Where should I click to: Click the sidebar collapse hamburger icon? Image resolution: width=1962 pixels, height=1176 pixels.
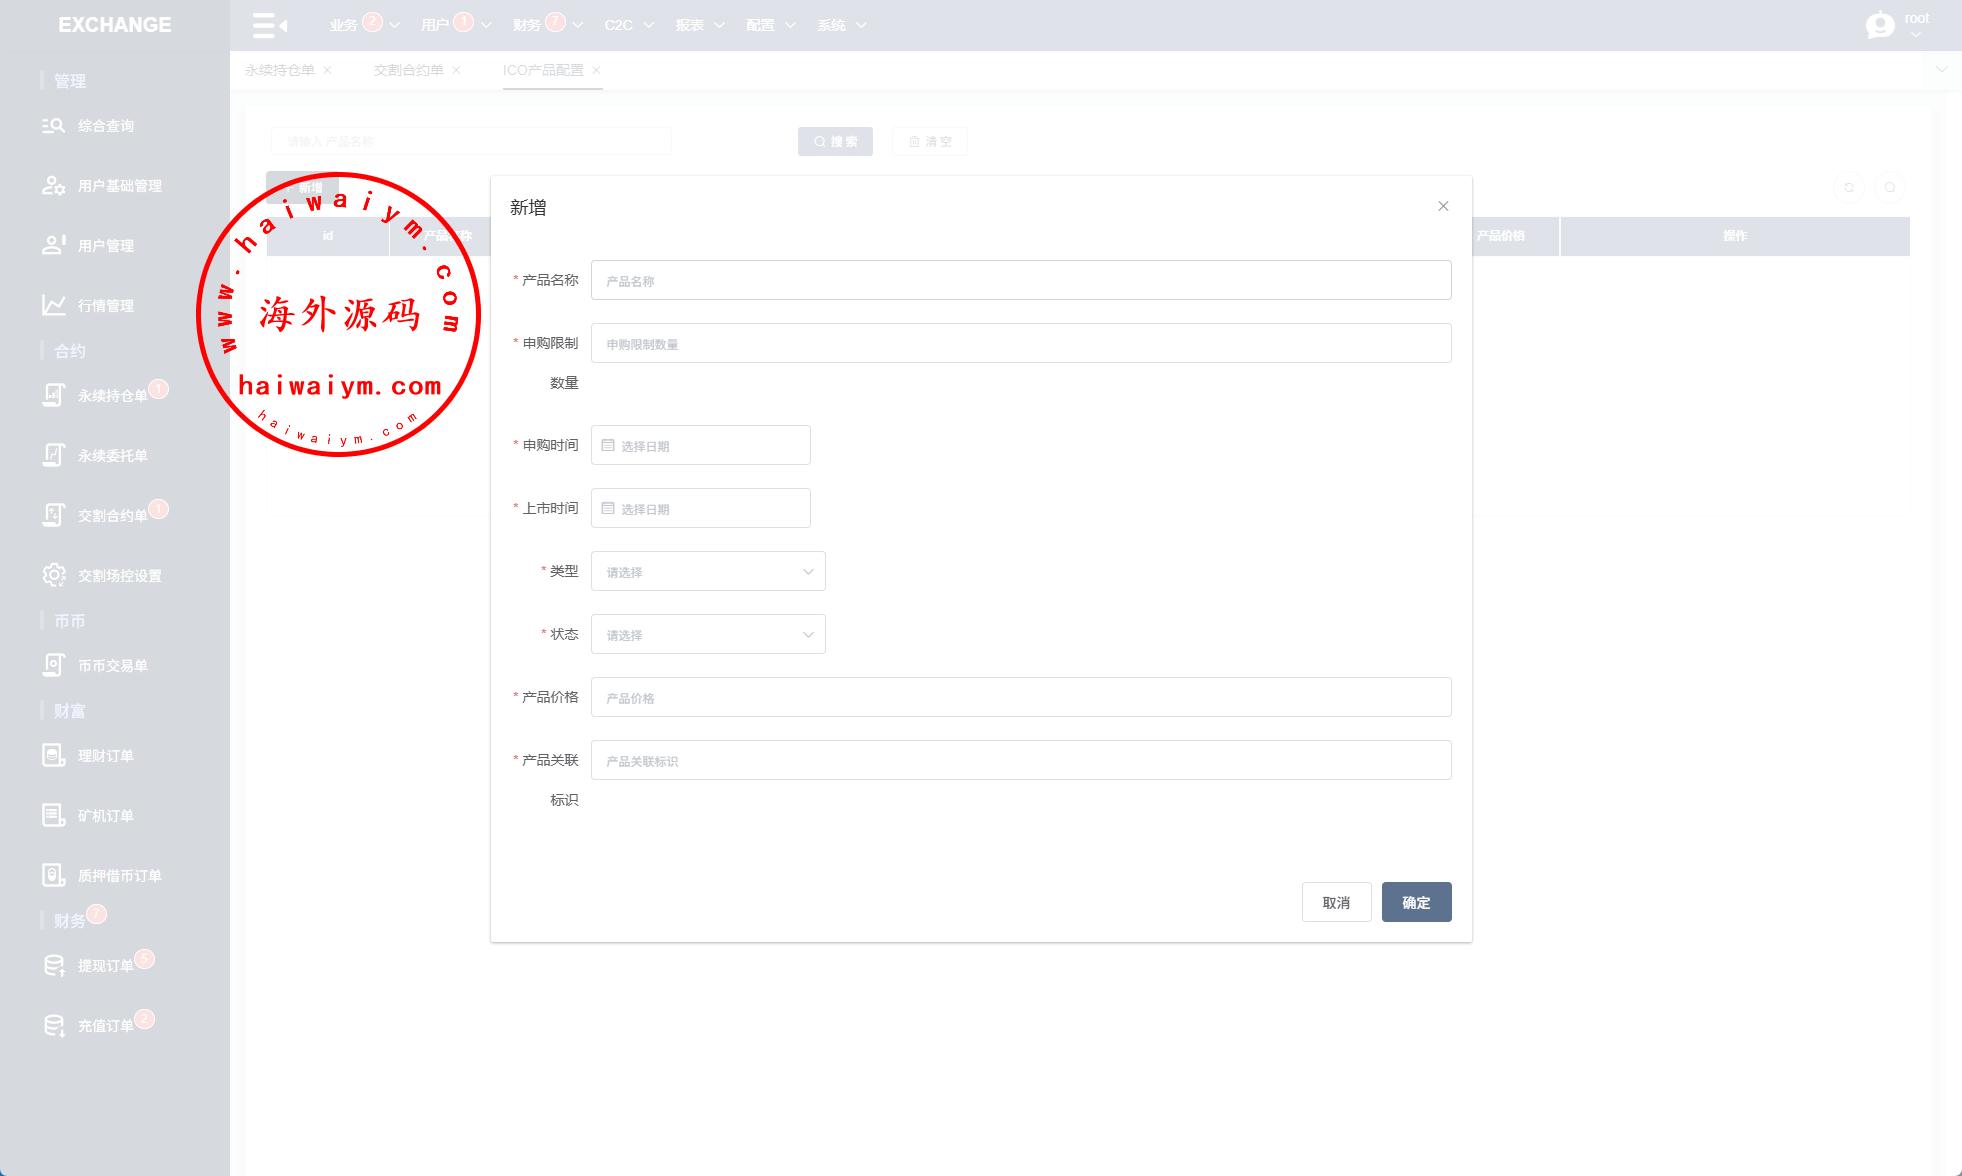pyautogui.click(x=269, y=25)
